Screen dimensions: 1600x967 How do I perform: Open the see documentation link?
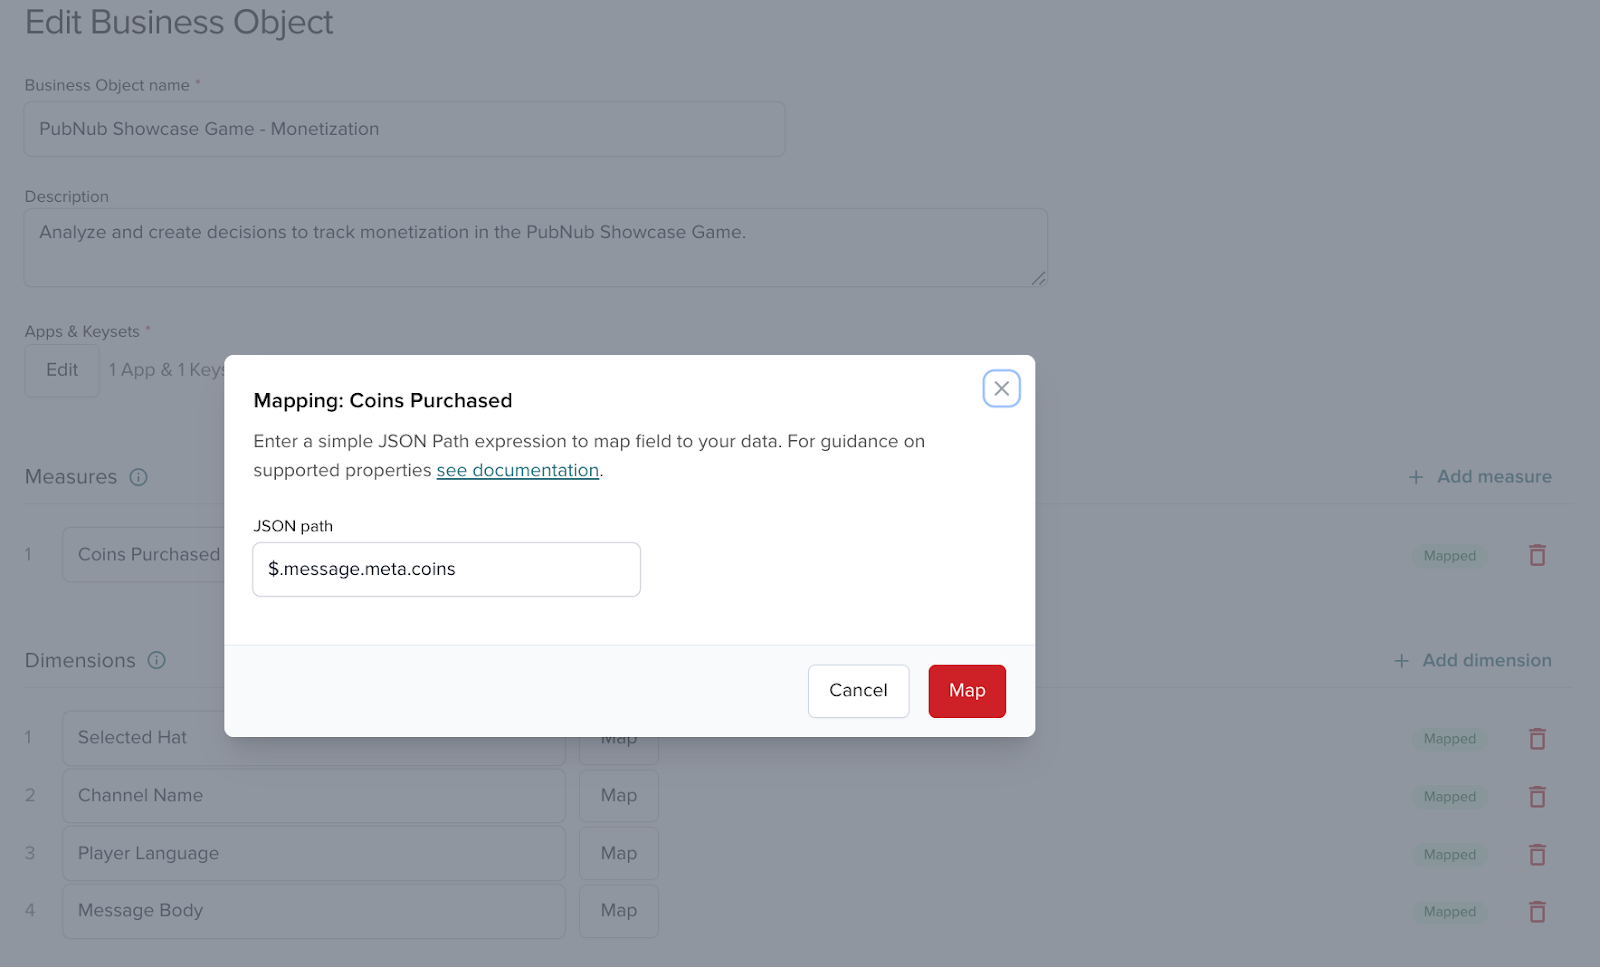pos(517,470)
